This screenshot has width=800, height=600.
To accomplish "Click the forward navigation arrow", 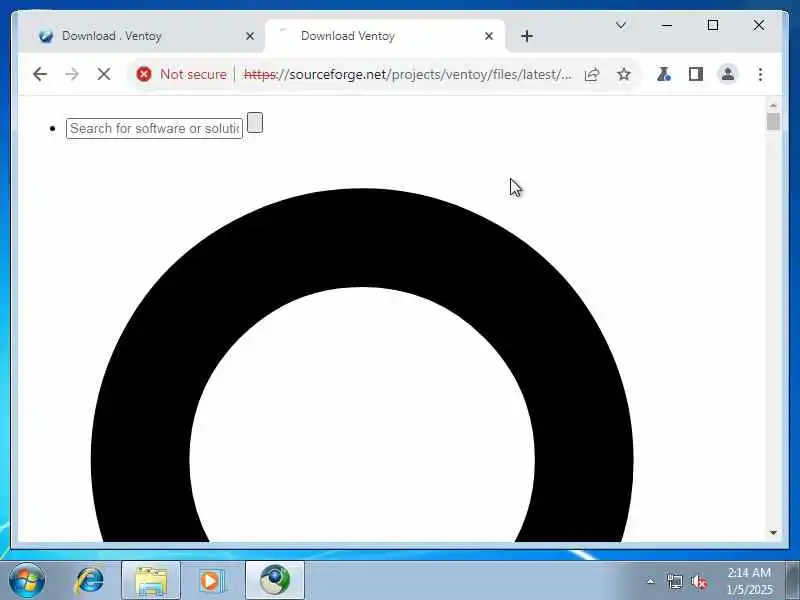I will pos(72,74).
